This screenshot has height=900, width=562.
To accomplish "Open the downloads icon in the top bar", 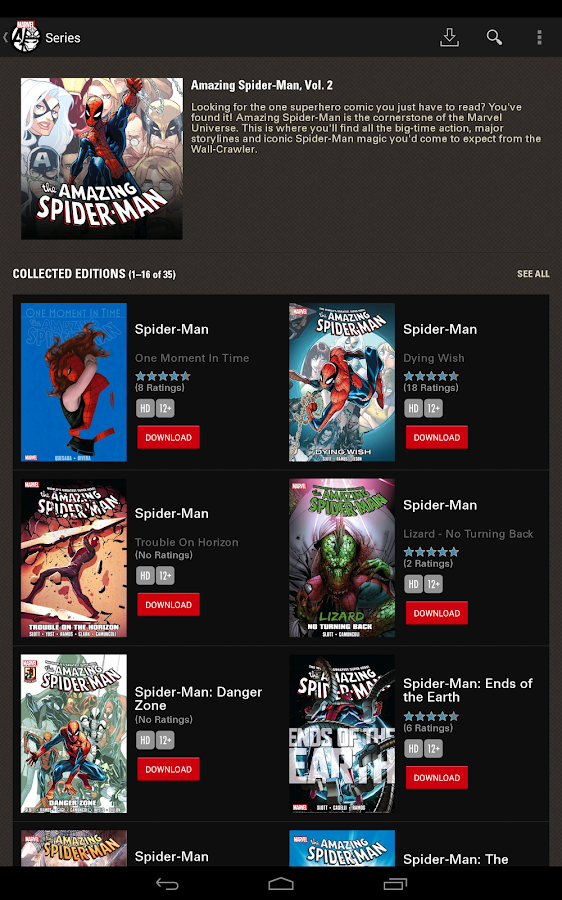I will (449, 37).
